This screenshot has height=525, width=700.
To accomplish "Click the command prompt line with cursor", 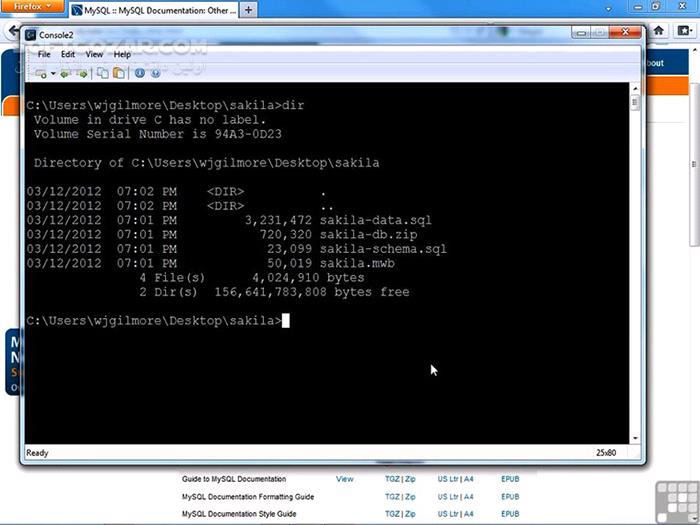I will [158, 321].
